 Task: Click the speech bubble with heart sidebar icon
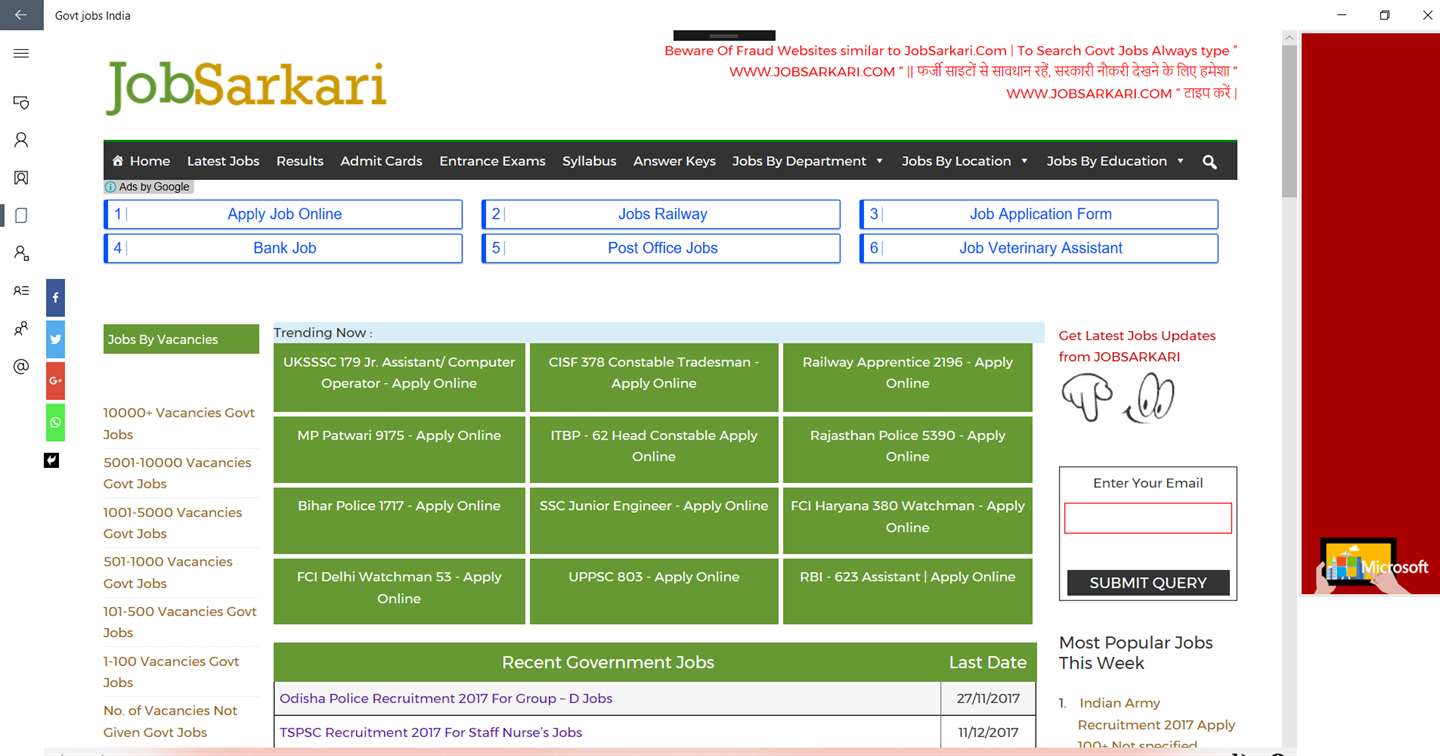[x=21, y=102]
